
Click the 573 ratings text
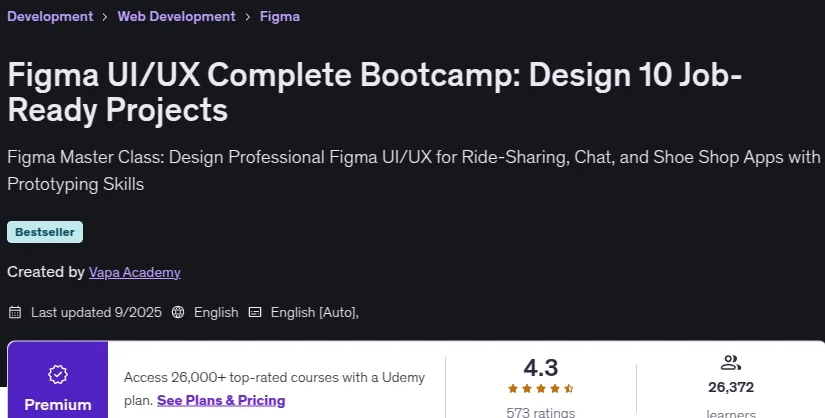[541, 412]
